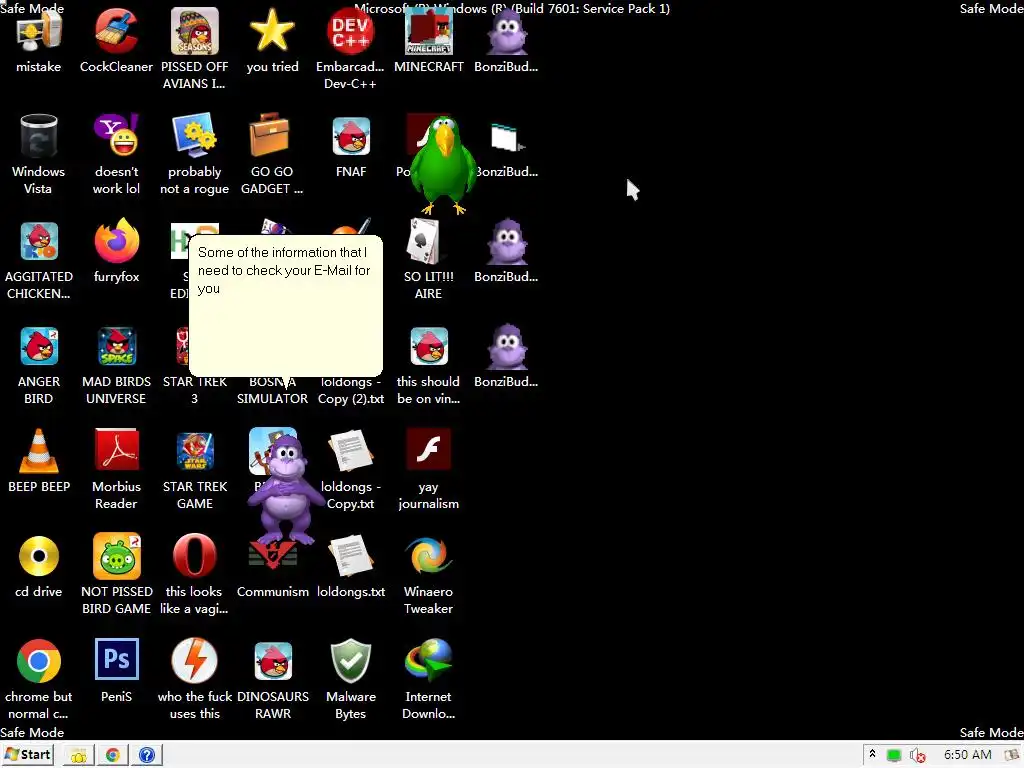Image resolution: width=1024 pixels, height=768 pixels.
Task: Launch 'NOT PISSED BIRD GAME' pig icon
Action: (x=116, y=556)
